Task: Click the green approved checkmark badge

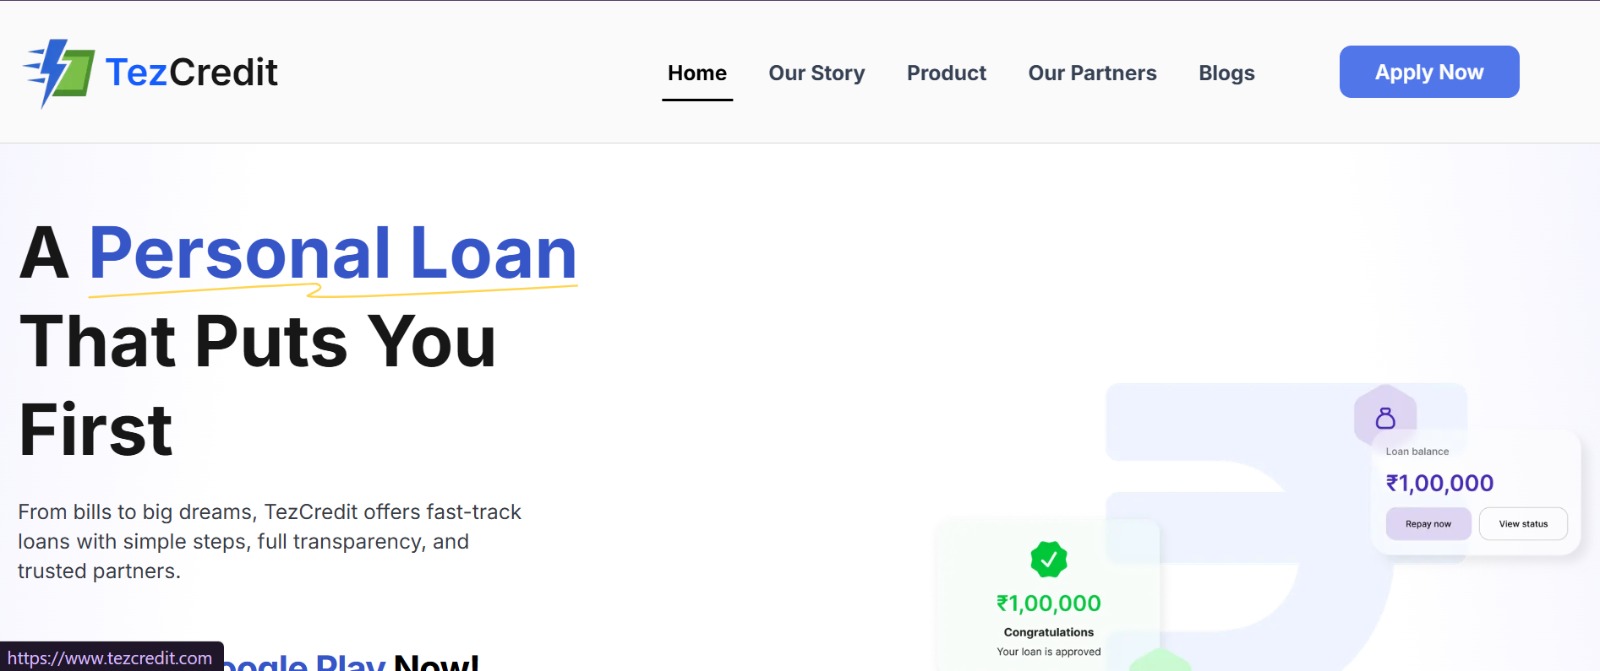Action: pos(1048,559)
